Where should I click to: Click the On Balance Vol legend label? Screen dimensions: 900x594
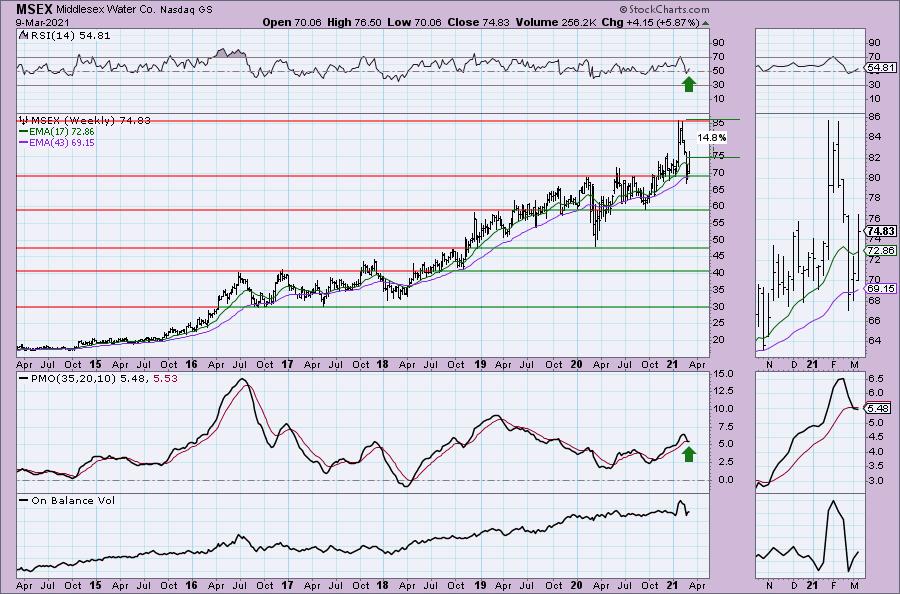point(73,501)
